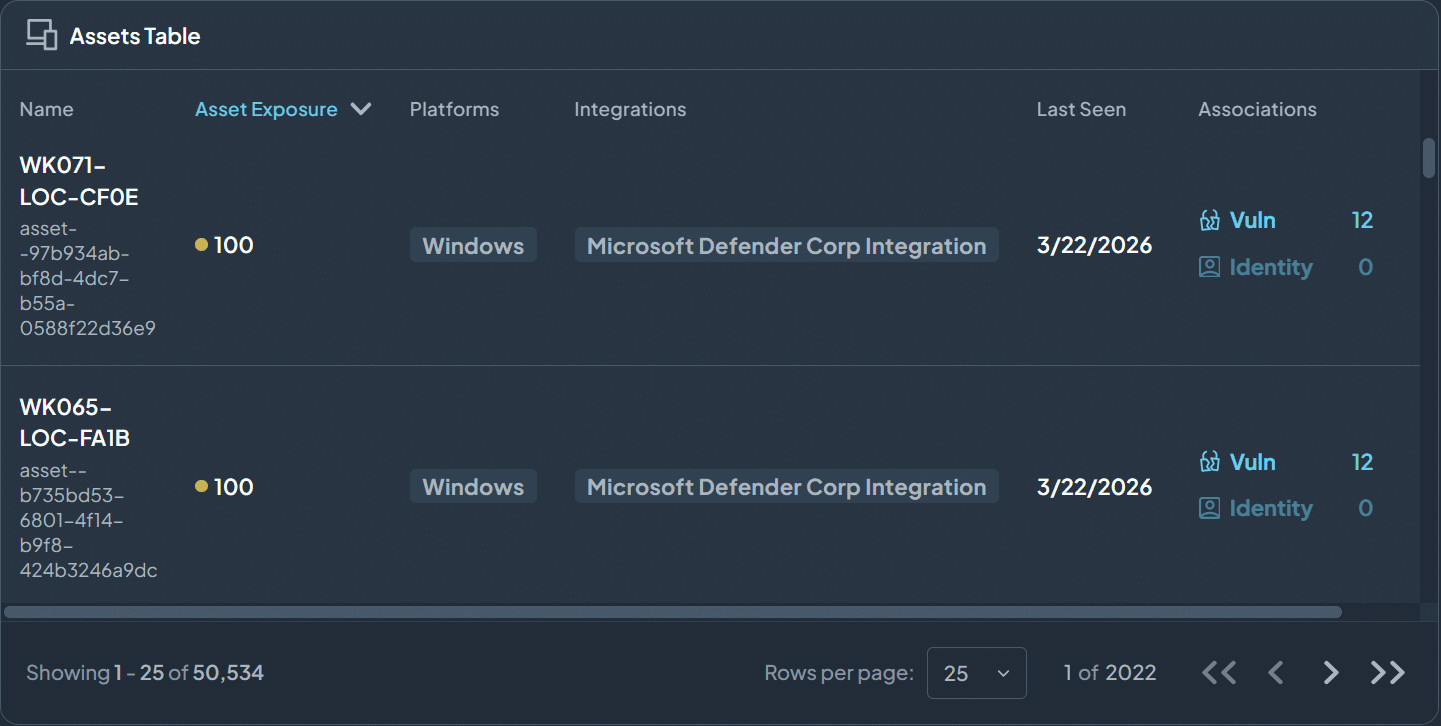Screen dimensions: 1441x726
Task: Open the Rows per page dropdown
Action: point(976,672)
